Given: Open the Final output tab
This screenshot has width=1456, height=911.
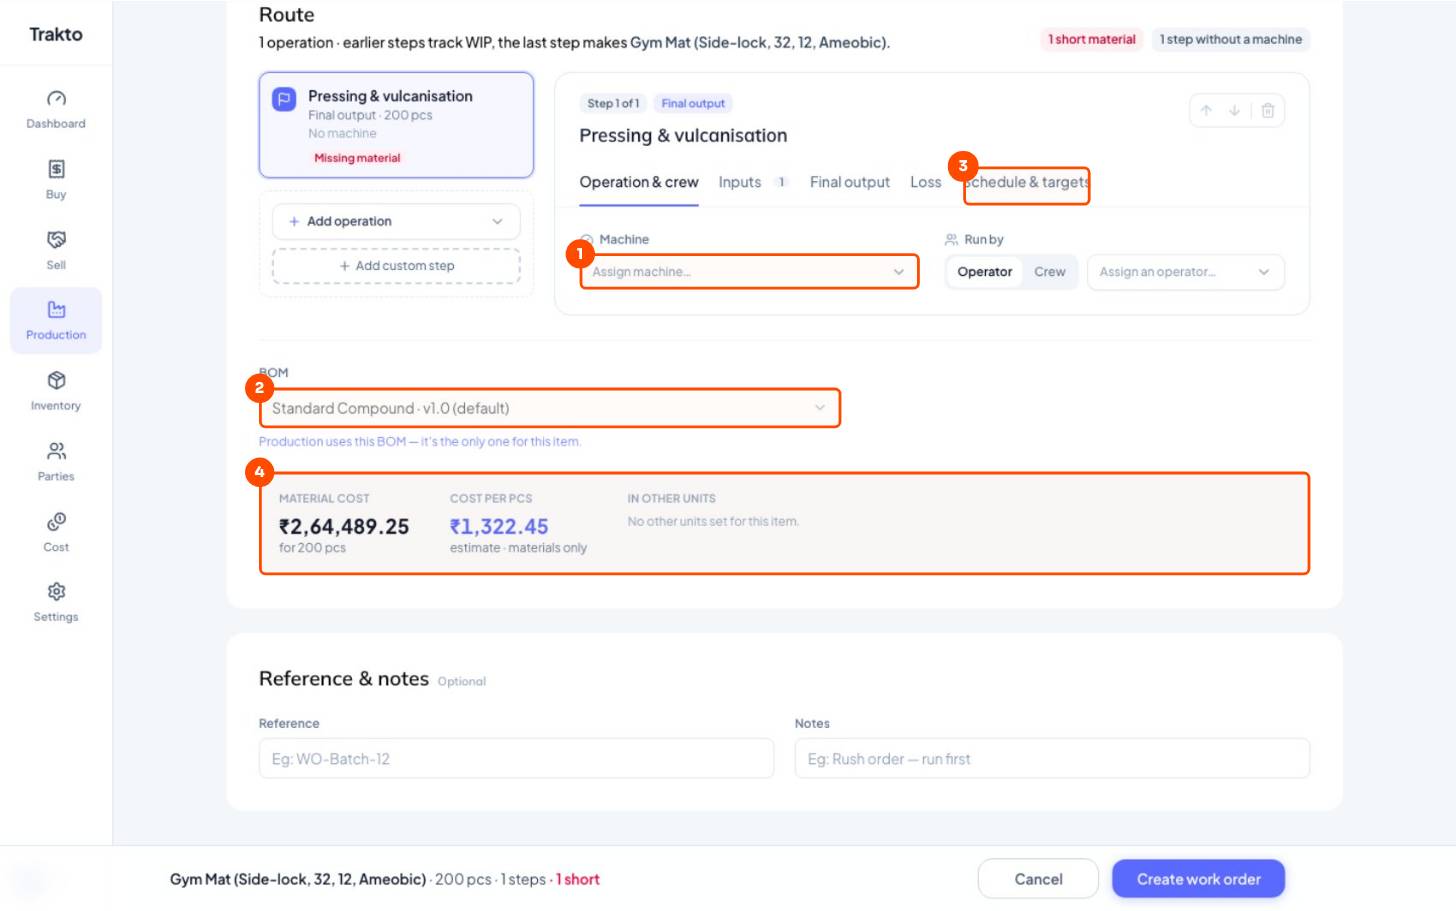Looking at the screenshot, I should pyautogui.click(x=849, y=182).
